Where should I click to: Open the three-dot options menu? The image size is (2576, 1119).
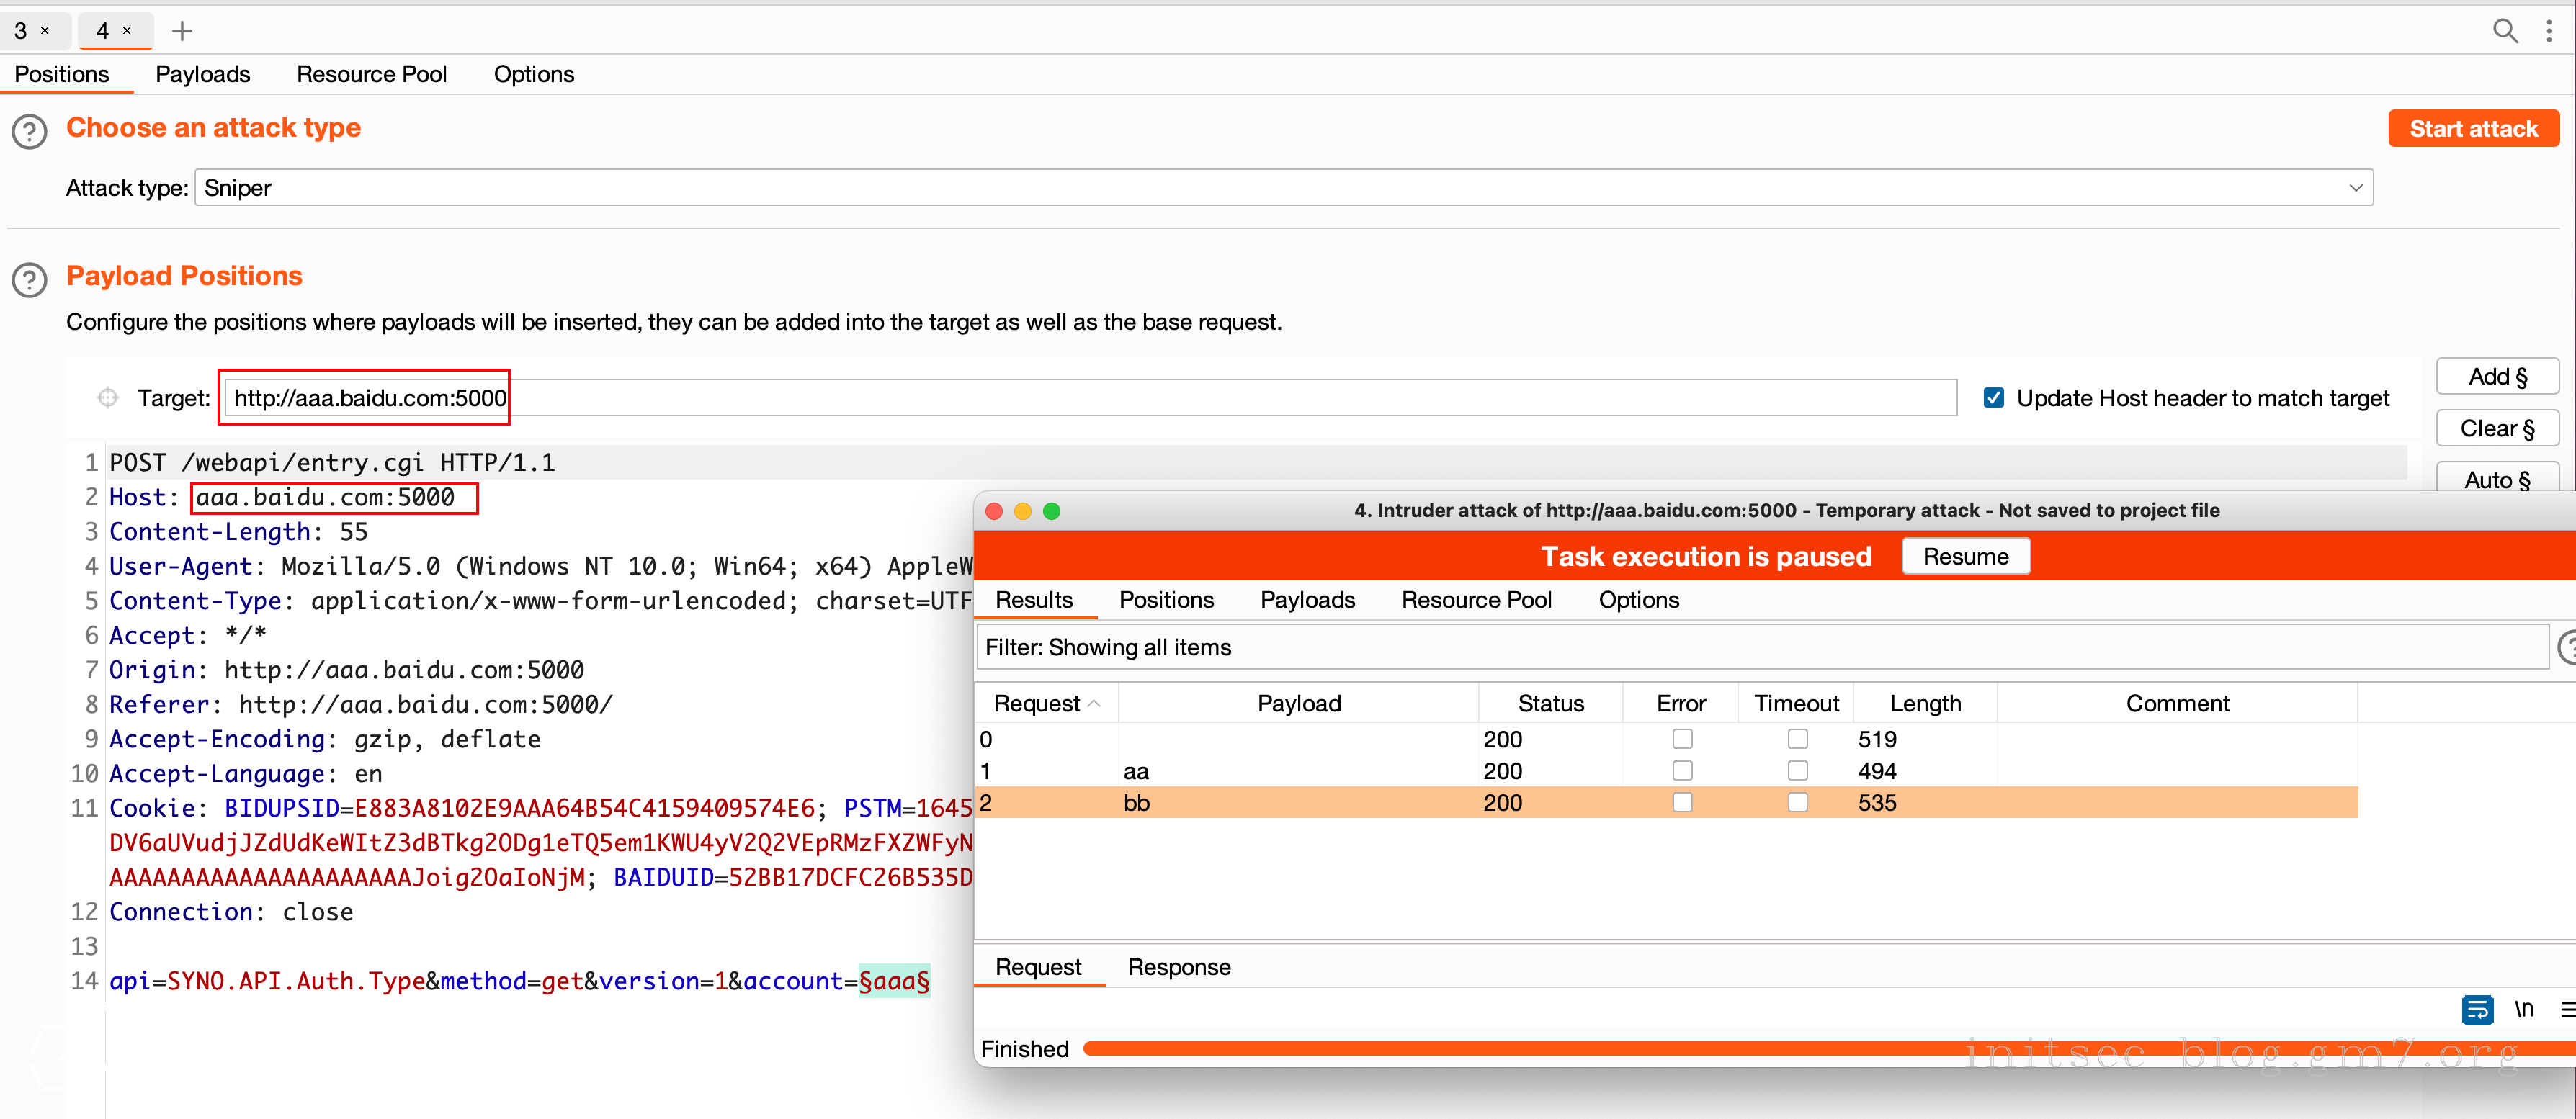2549,31
